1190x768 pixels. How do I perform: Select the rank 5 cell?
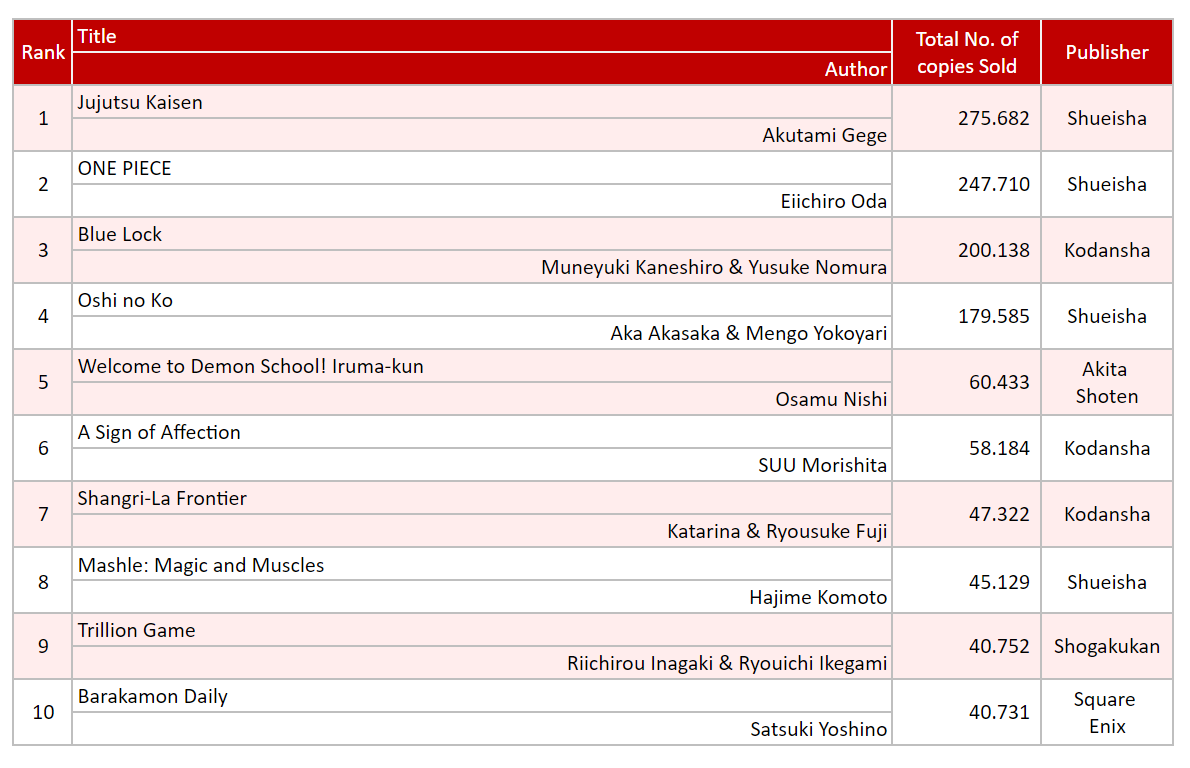pos(42,382)
